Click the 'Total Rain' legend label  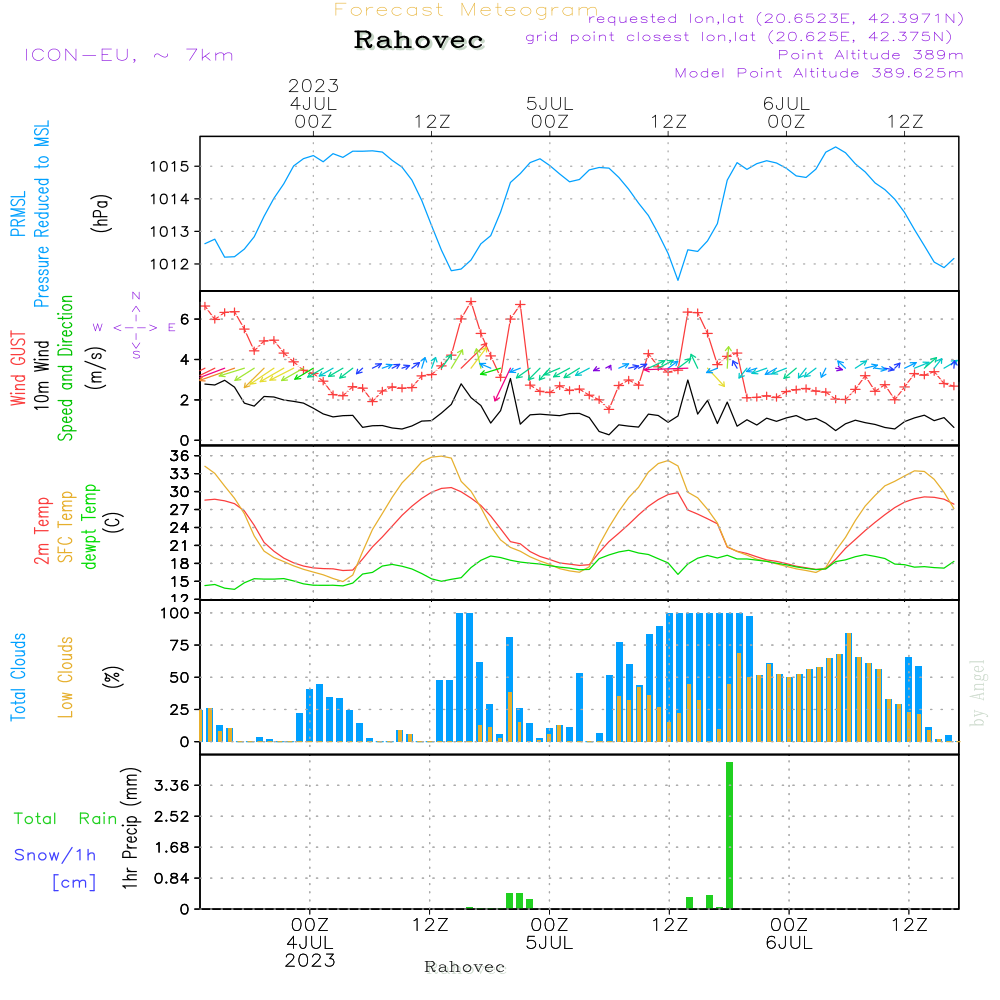[66, 818]
